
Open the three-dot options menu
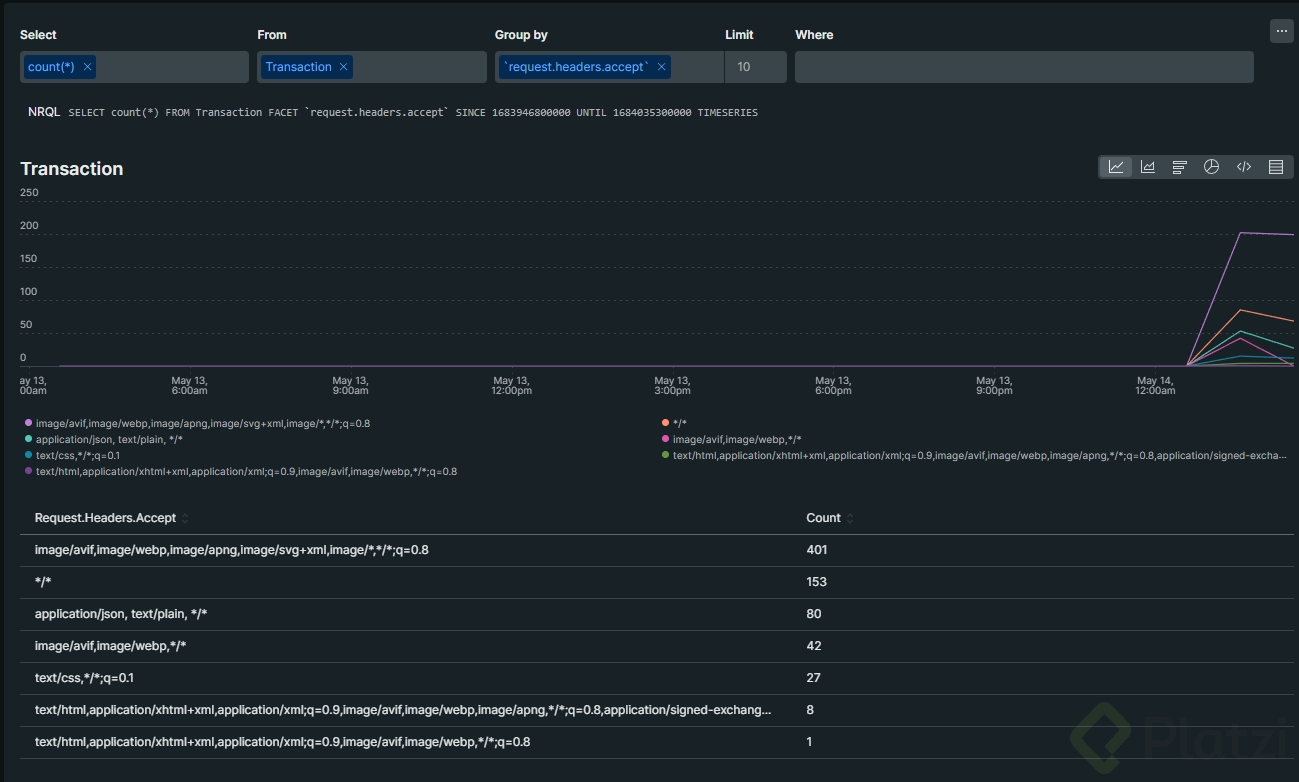(1281, 31)
